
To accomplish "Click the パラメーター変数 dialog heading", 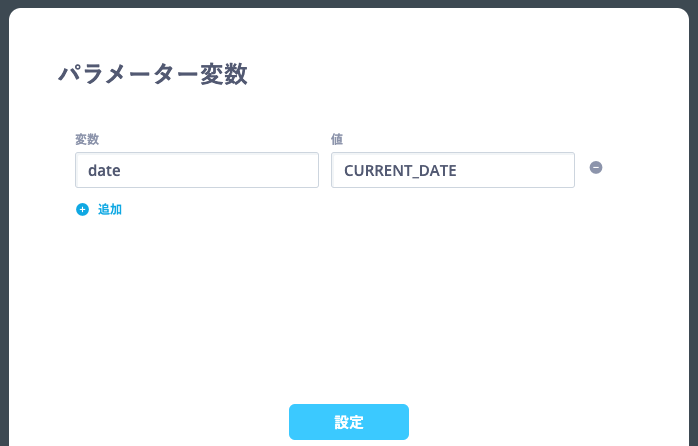I will 153,73.
